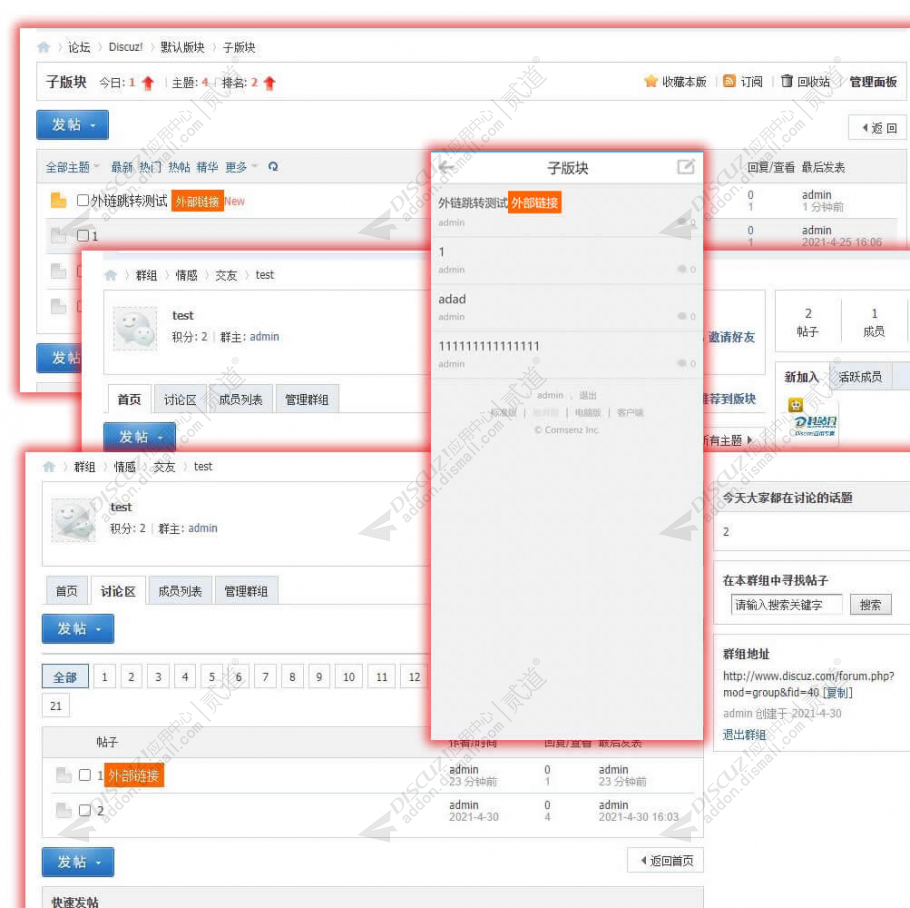
Task: Click the test group avatar under the 讨论区 window's breadcrumb
Action: [x=73, y=520]
